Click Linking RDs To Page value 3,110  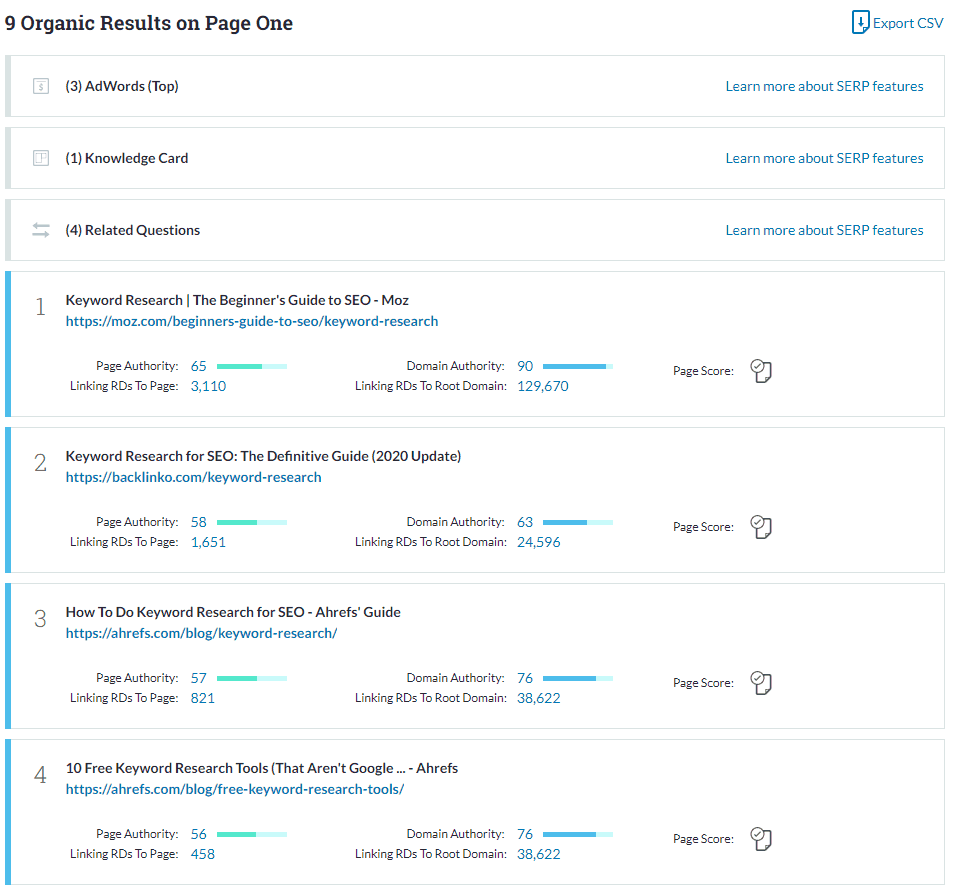208,386
